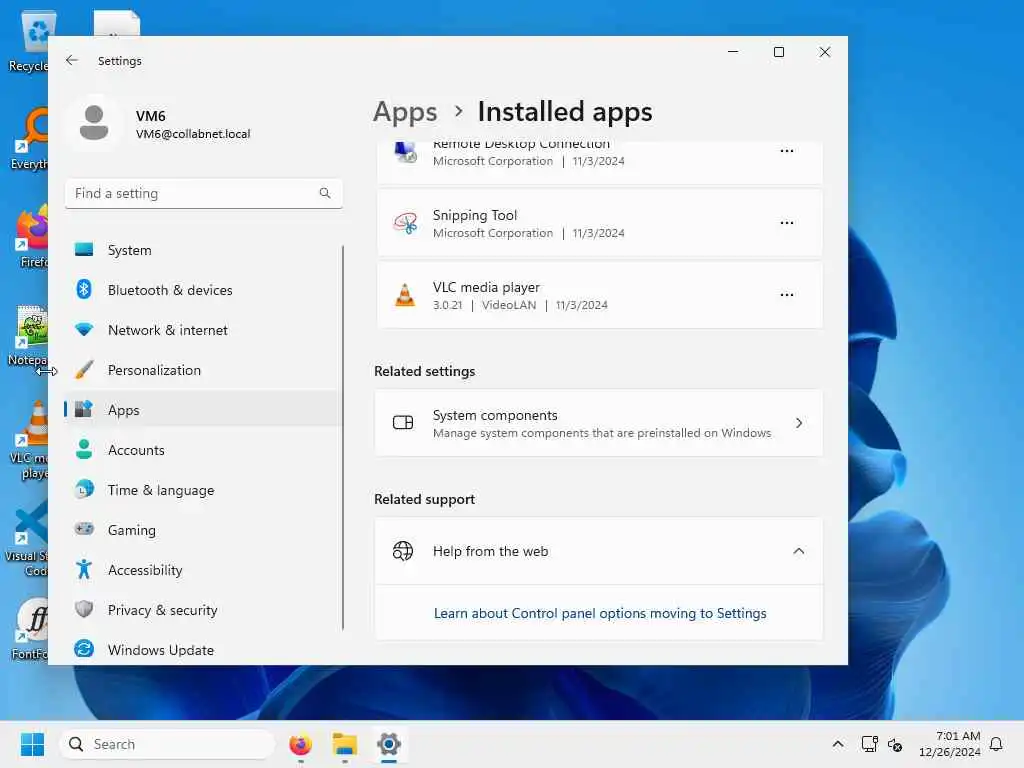Image resolution: width=1024 pixels, height=768 pixels.
Task: Click the Snipping Tool app icon
Action: [406, 223]
